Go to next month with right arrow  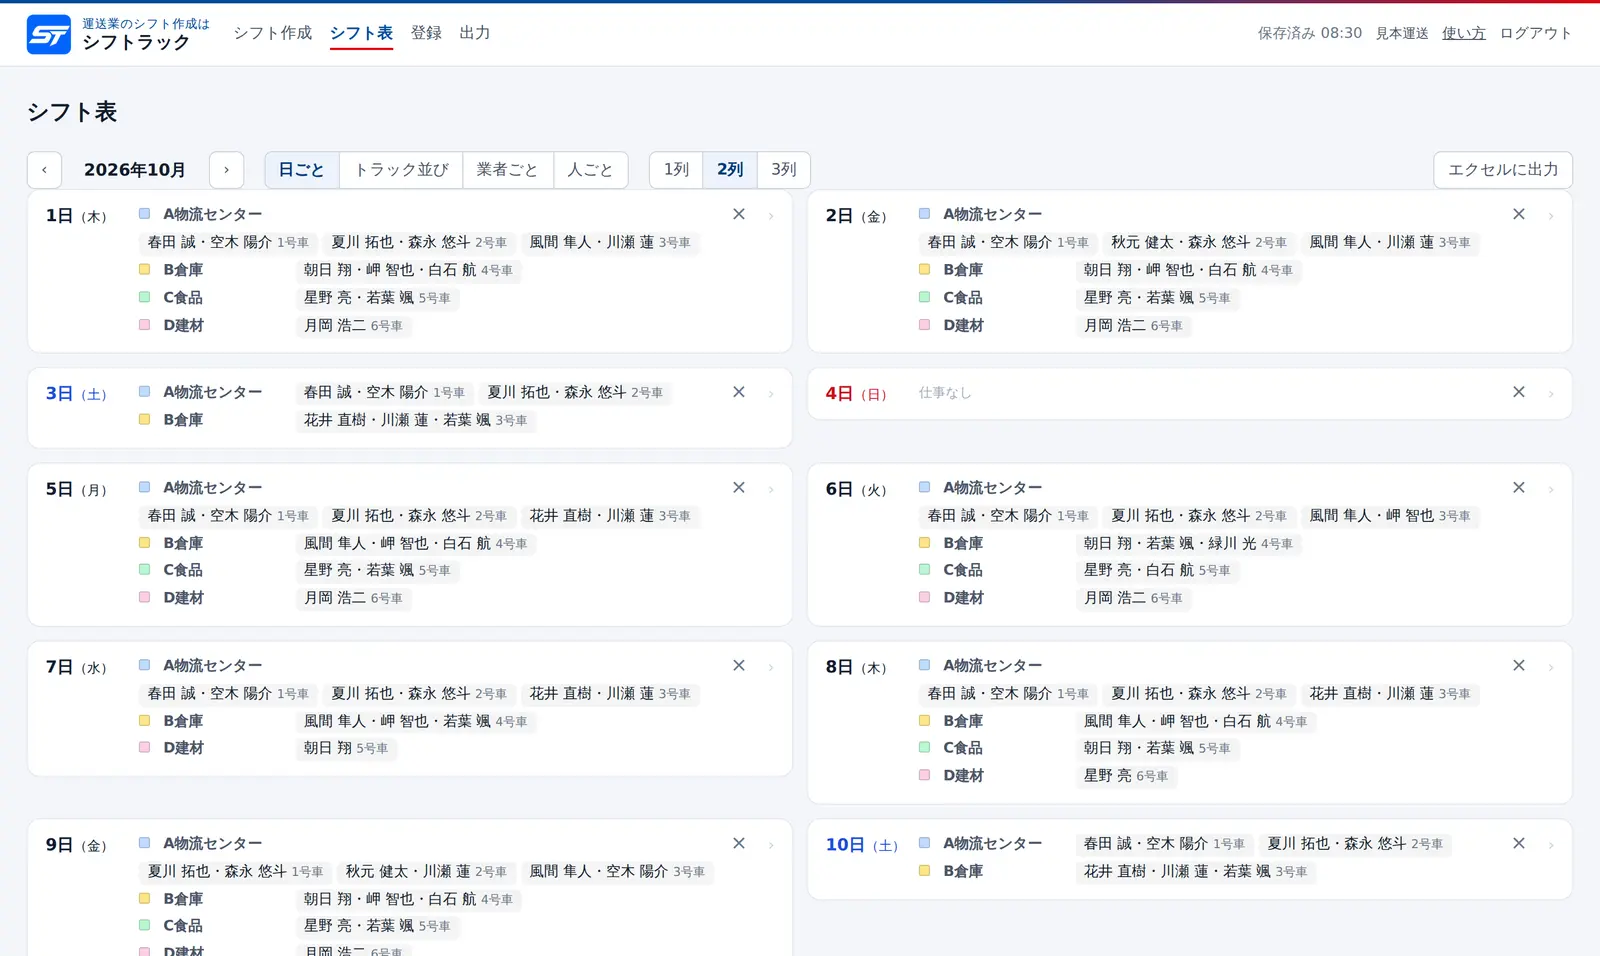click(227, 170)
